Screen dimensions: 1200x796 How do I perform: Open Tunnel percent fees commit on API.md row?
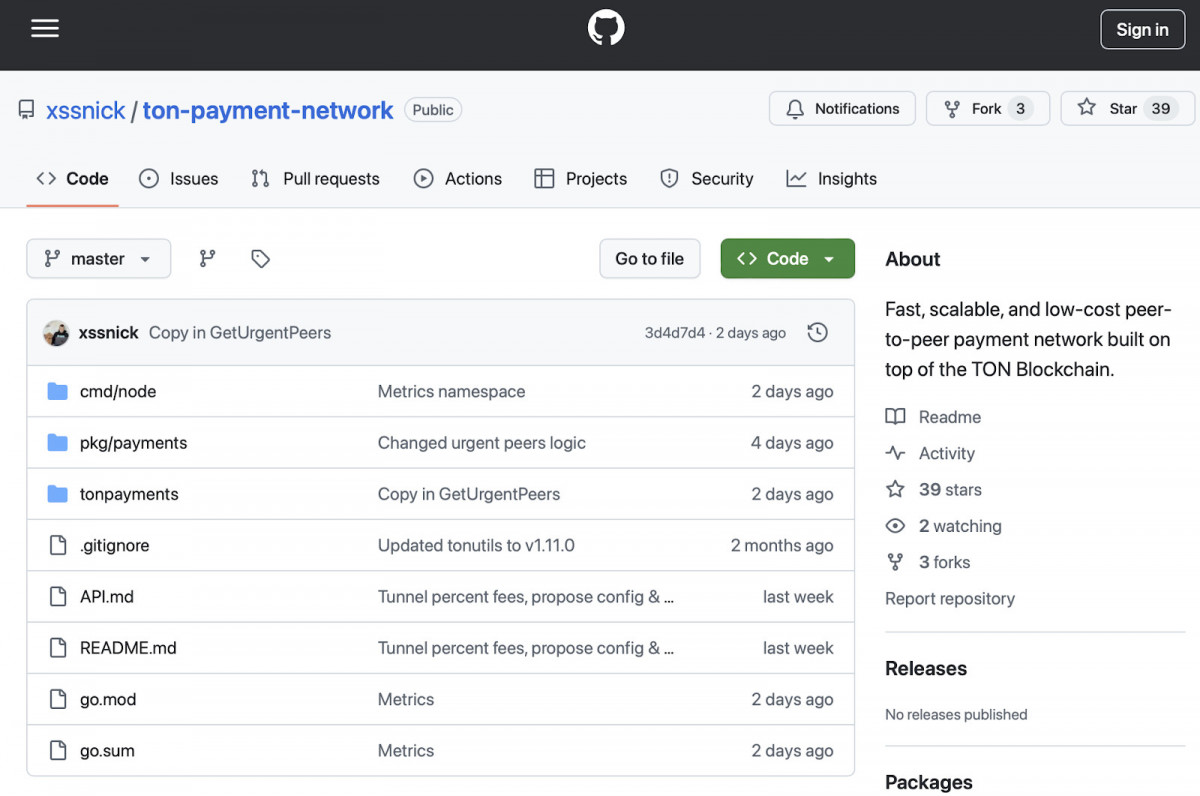click(526, 597)
